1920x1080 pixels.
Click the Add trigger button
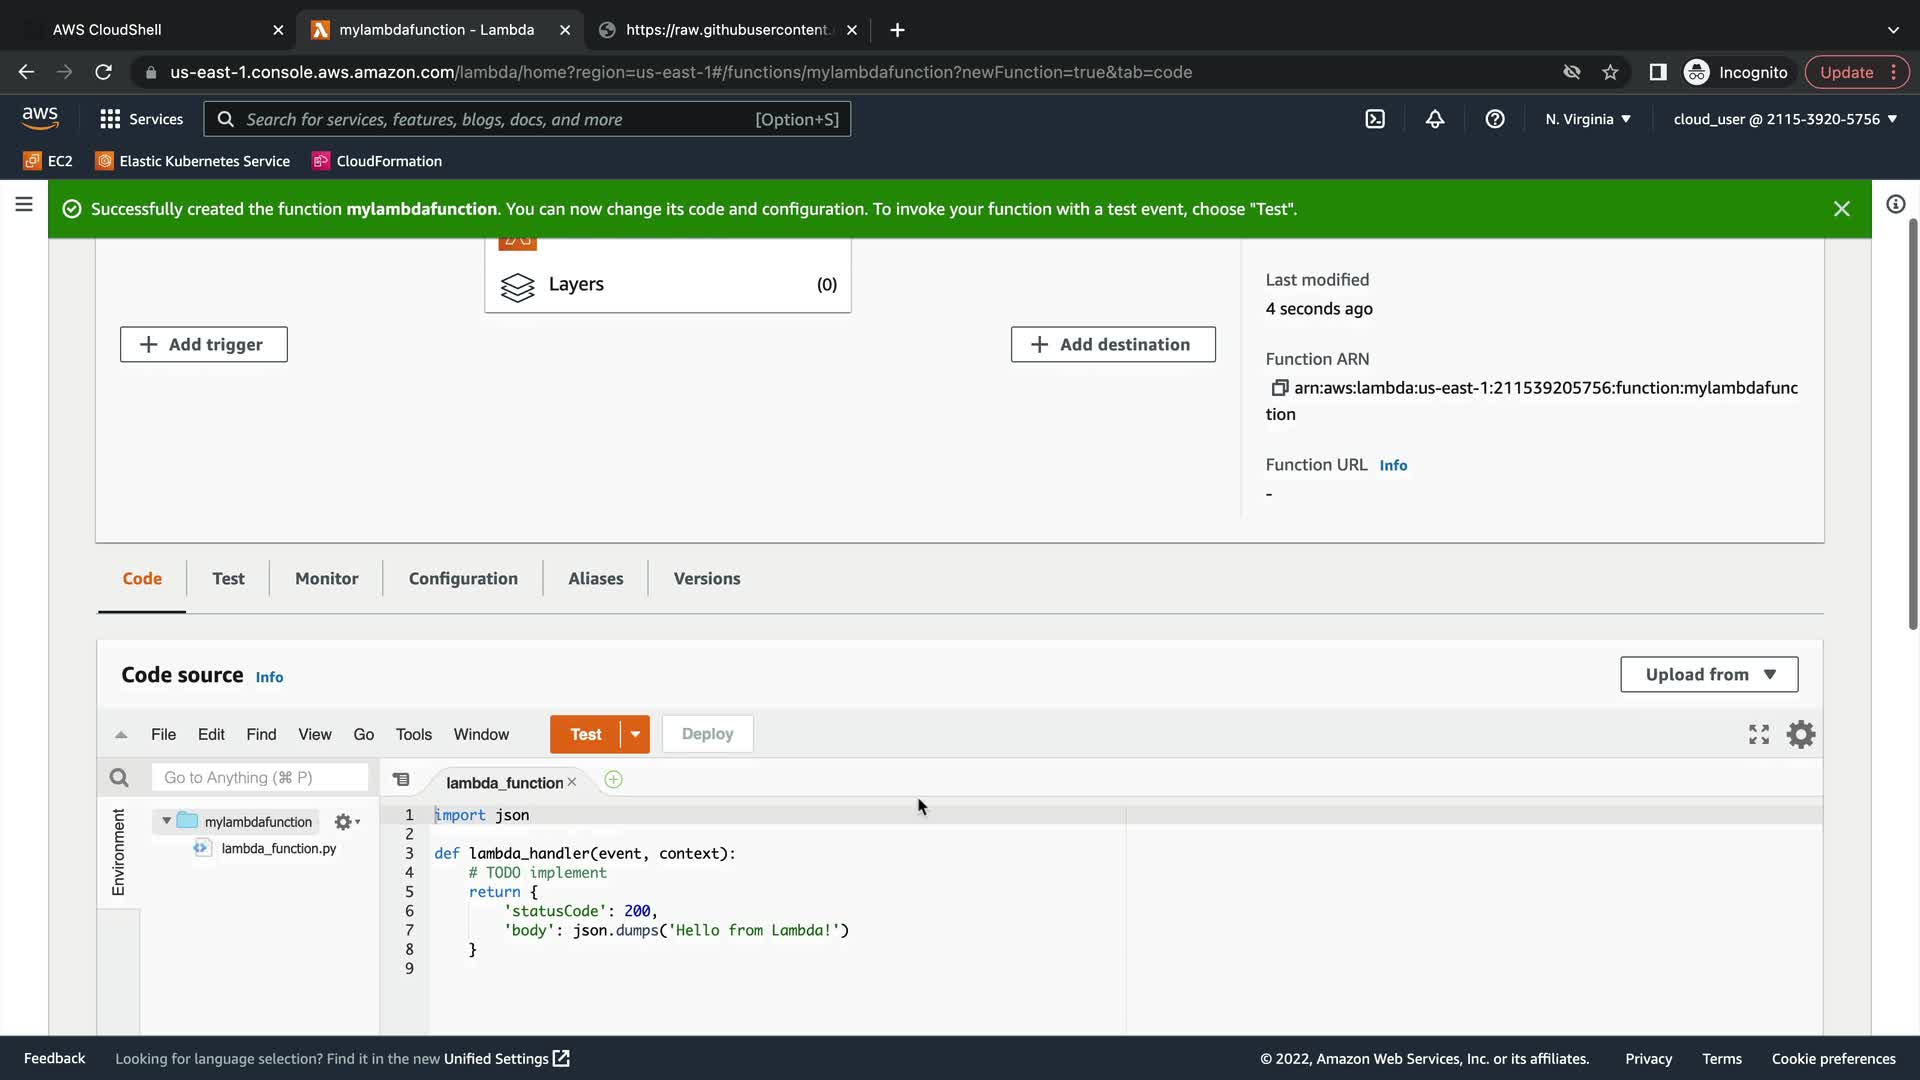[x=204, y=345]
